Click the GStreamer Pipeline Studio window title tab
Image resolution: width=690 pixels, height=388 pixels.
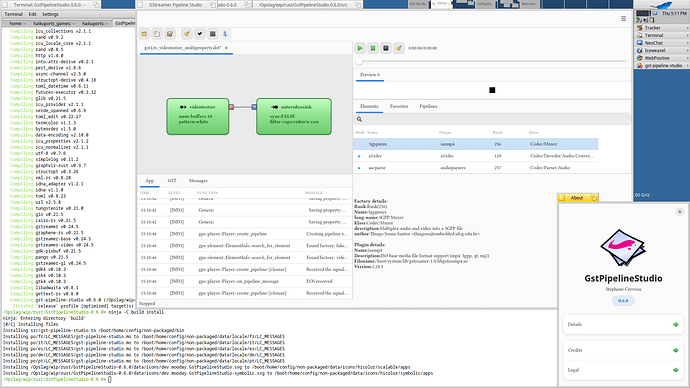[x=175, y=5]
